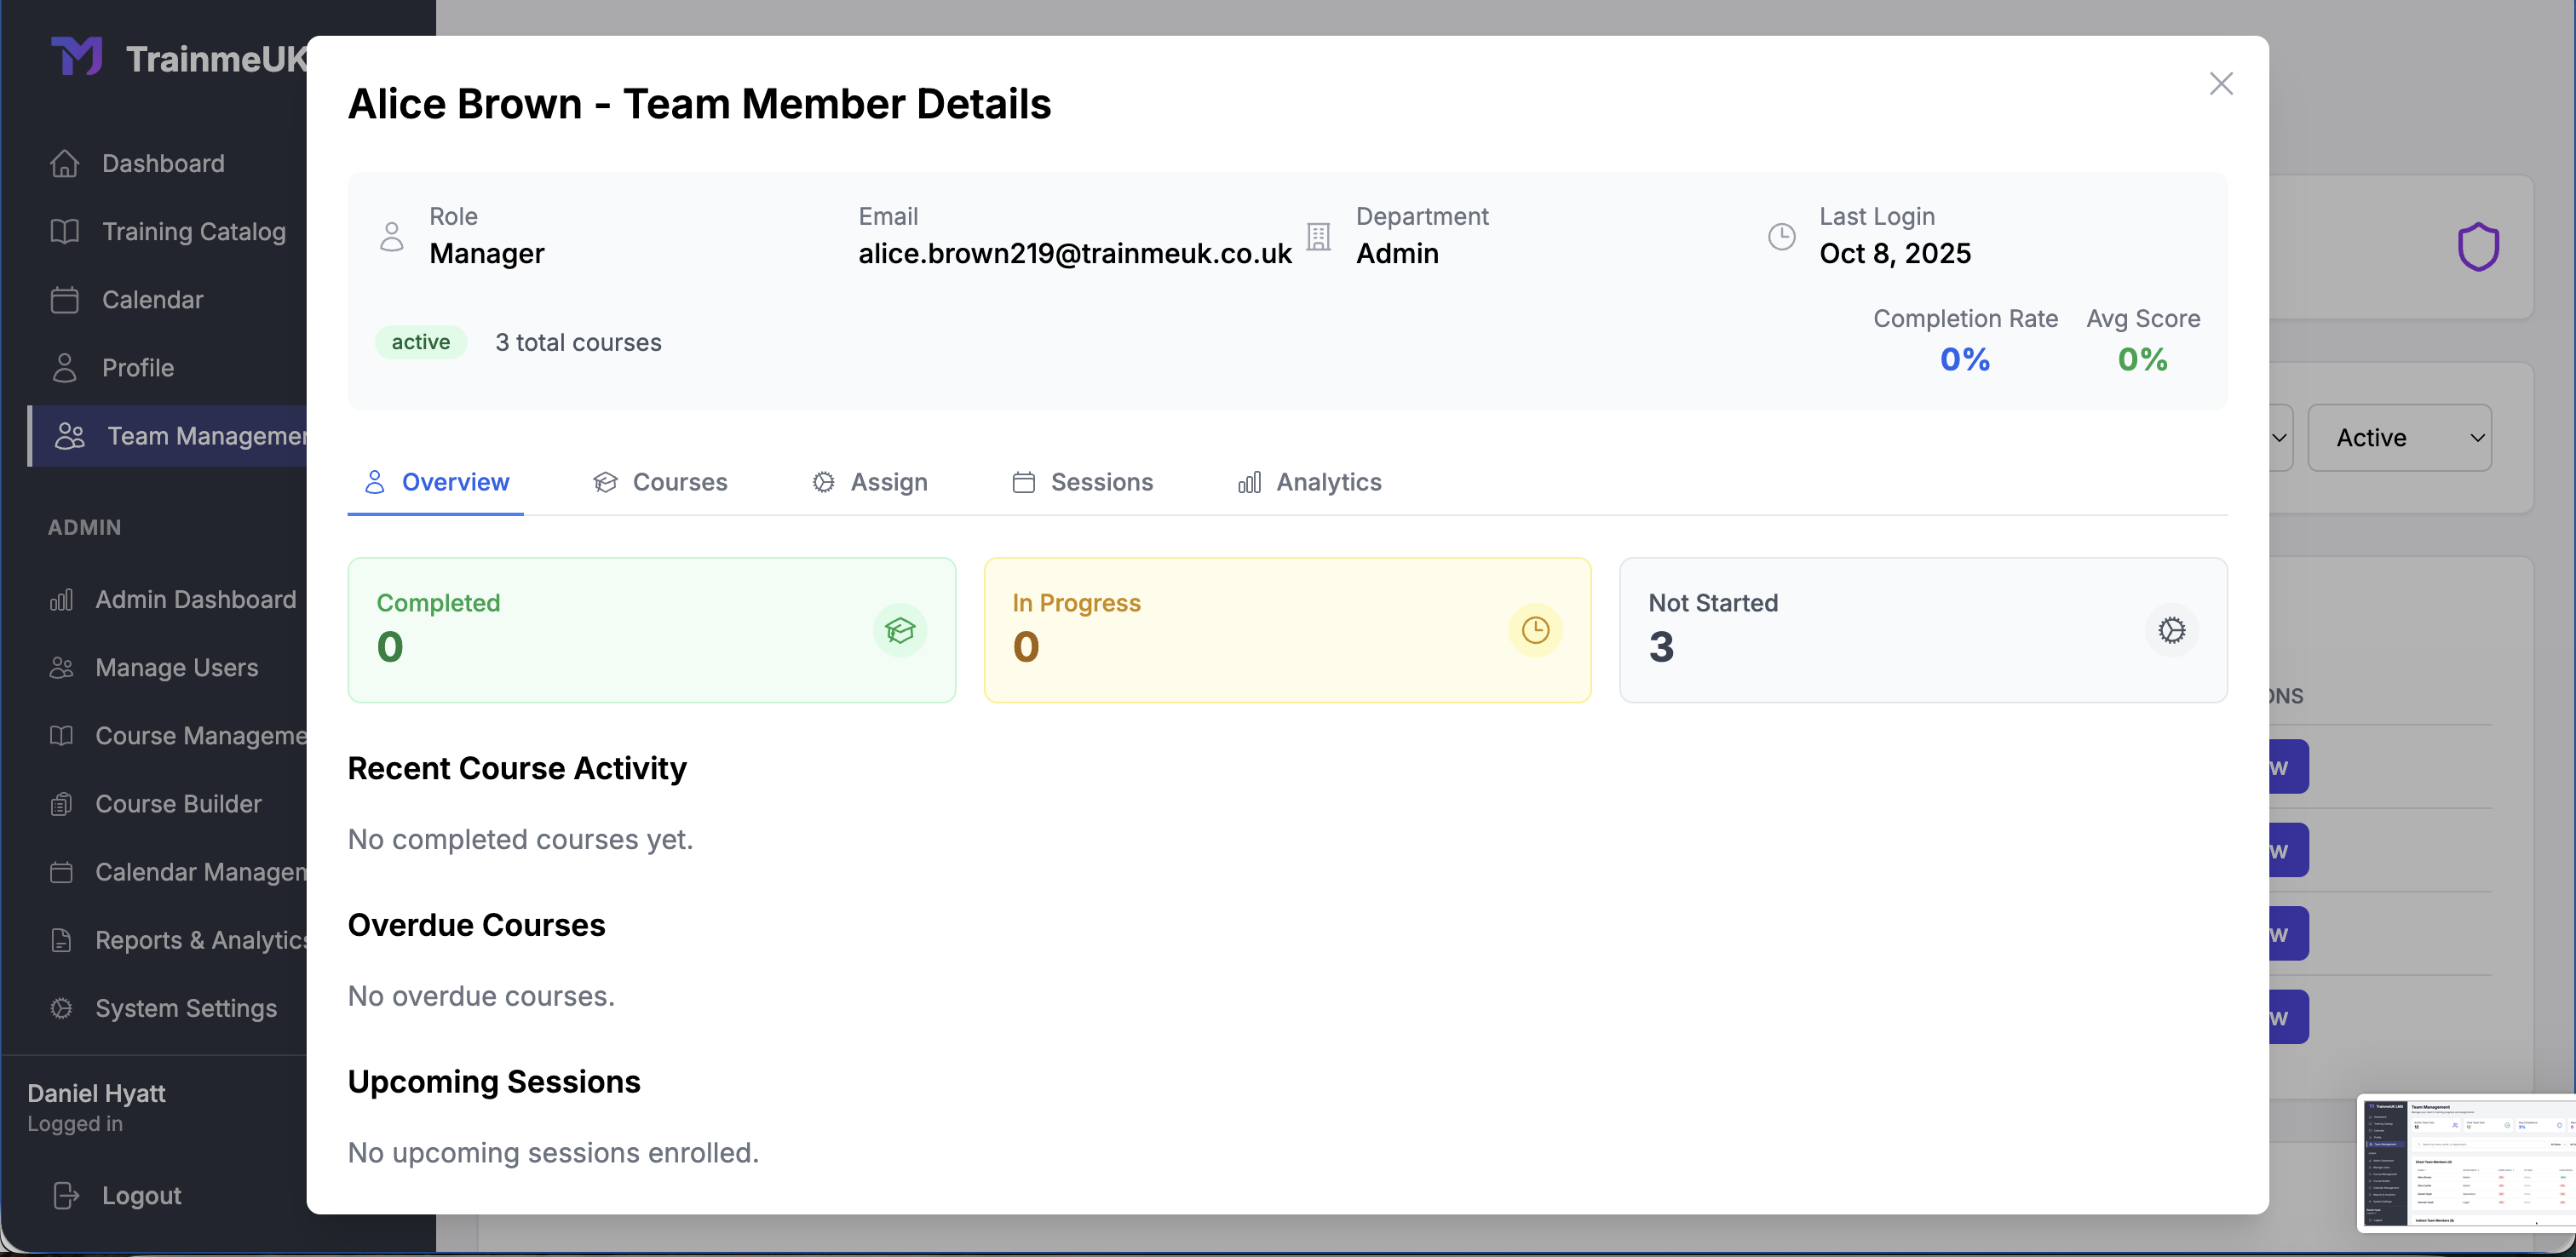Close the Team Member Details dialog
The width and height of the screenshot is (2576, 1257).
pos(2221,84)
